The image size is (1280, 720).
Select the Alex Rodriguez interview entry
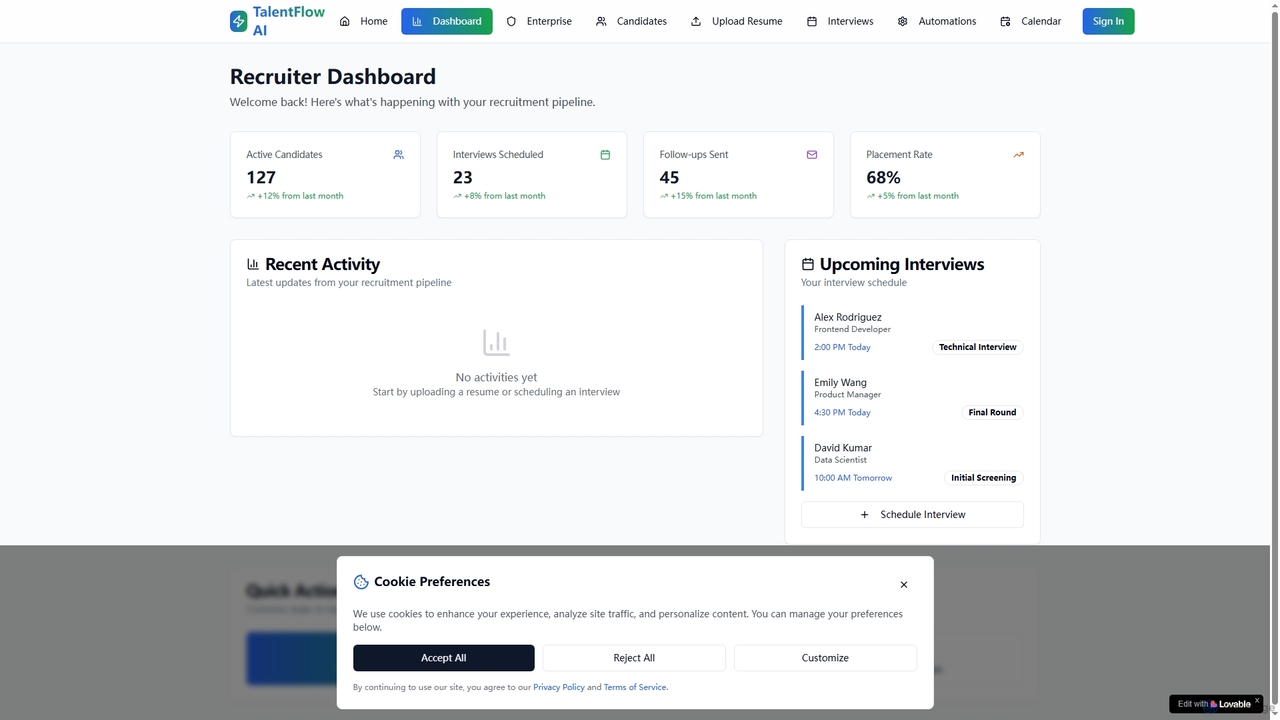(x=913, y=332)
